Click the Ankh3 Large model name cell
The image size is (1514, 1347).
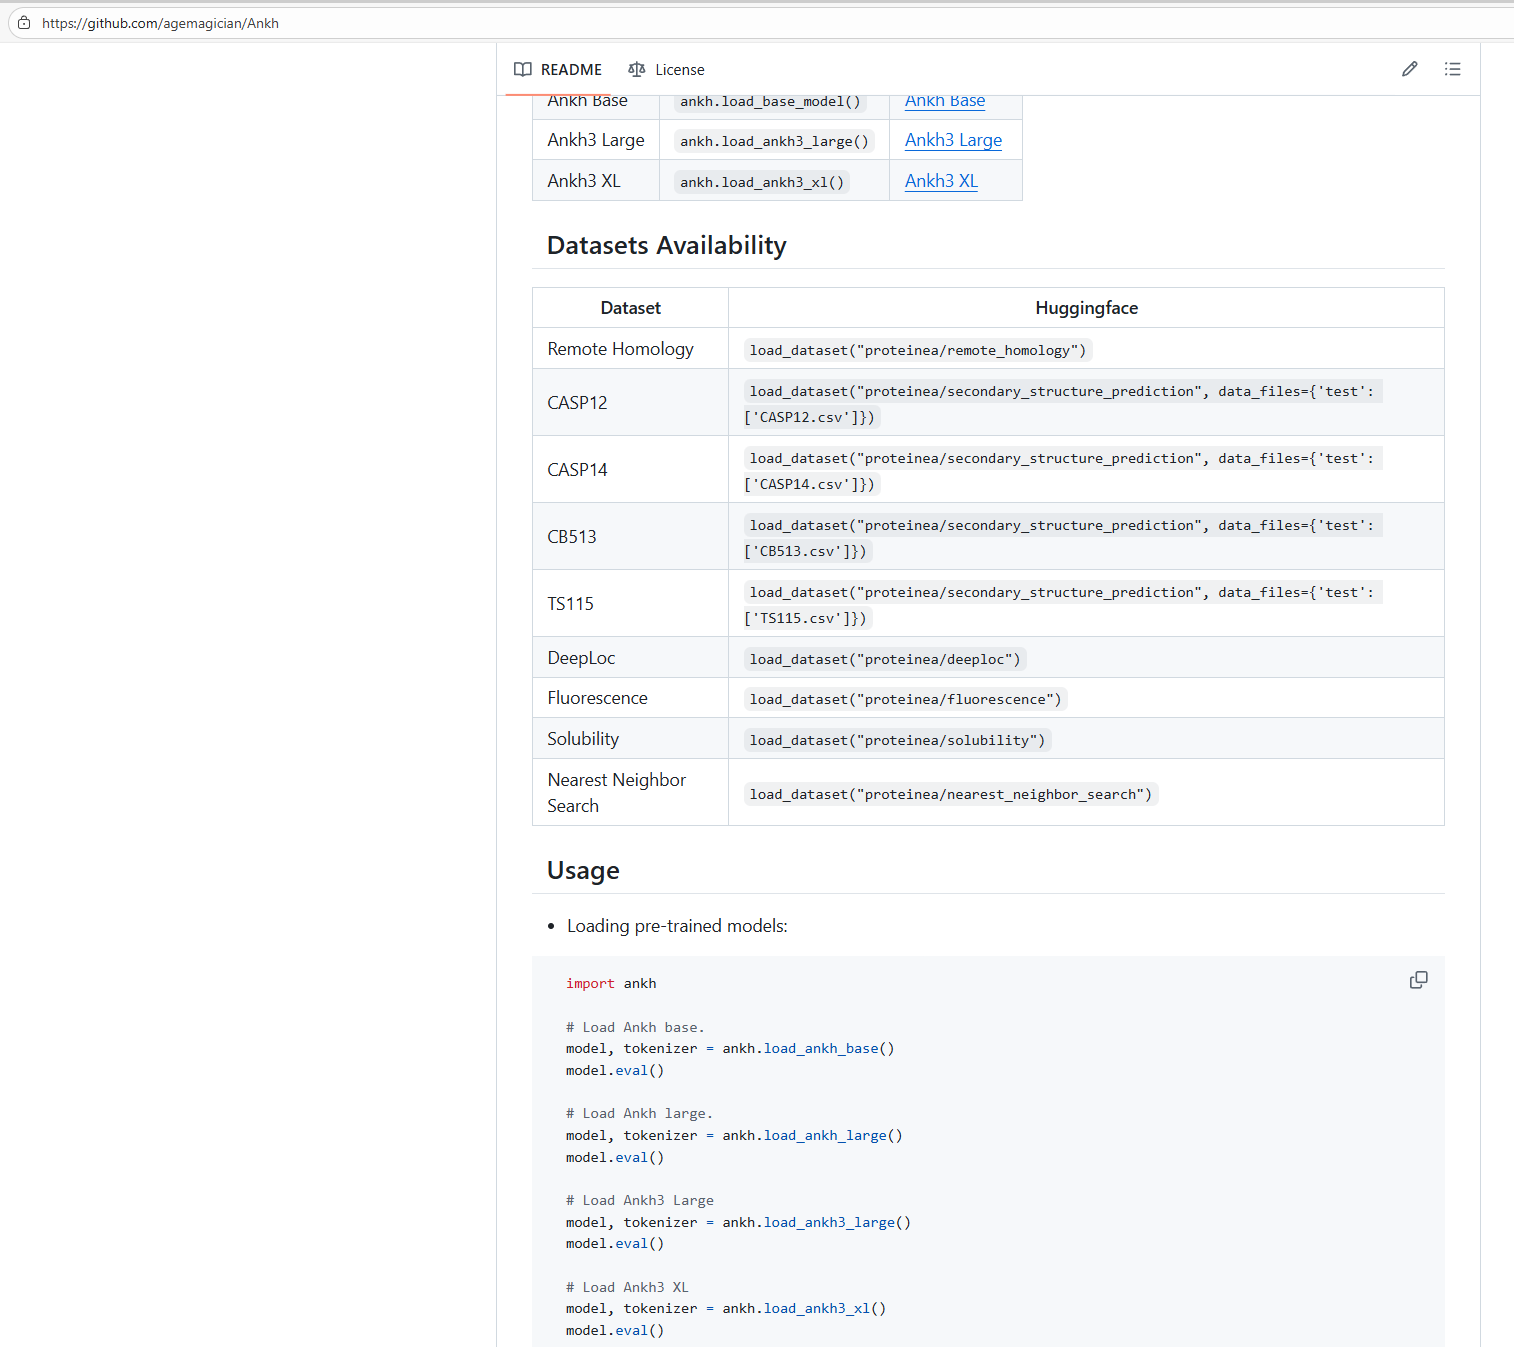(596, 140)
